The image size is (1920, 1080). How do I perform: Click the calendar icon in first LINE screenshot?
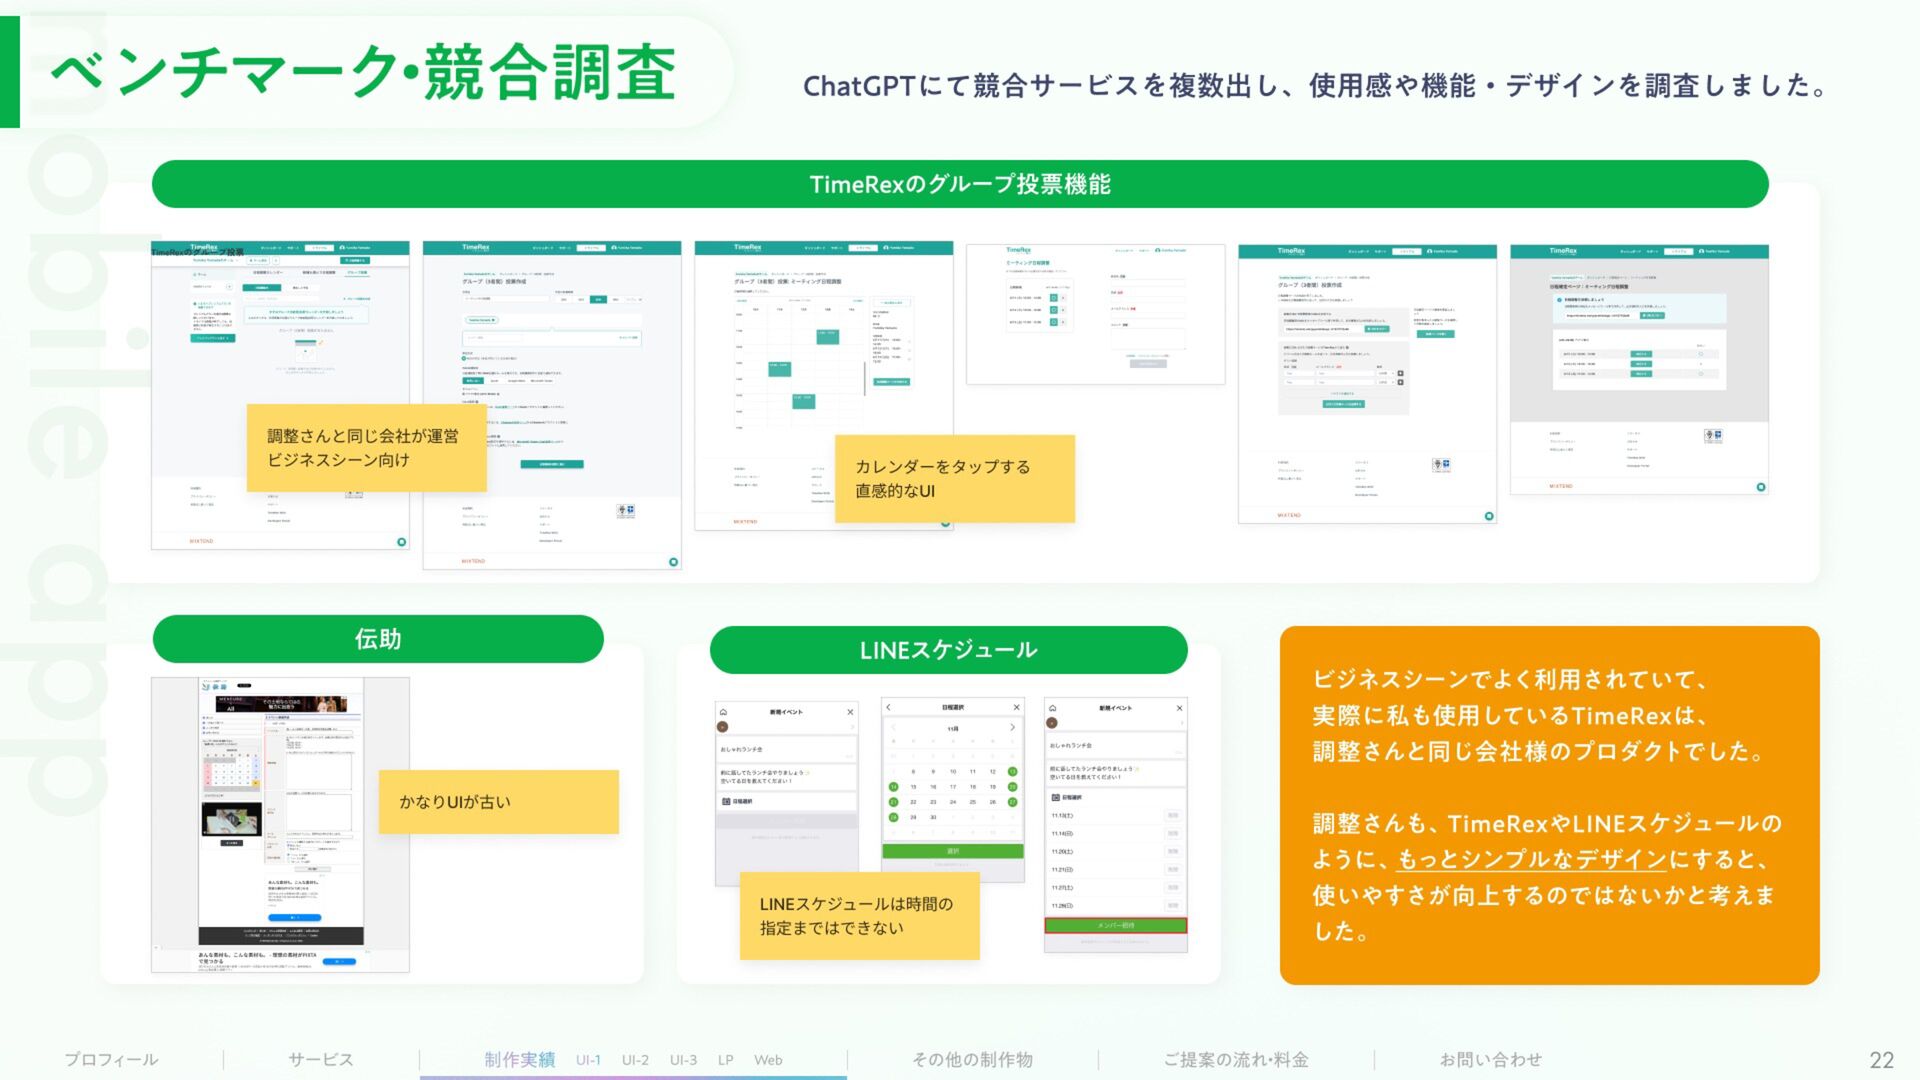725,801
